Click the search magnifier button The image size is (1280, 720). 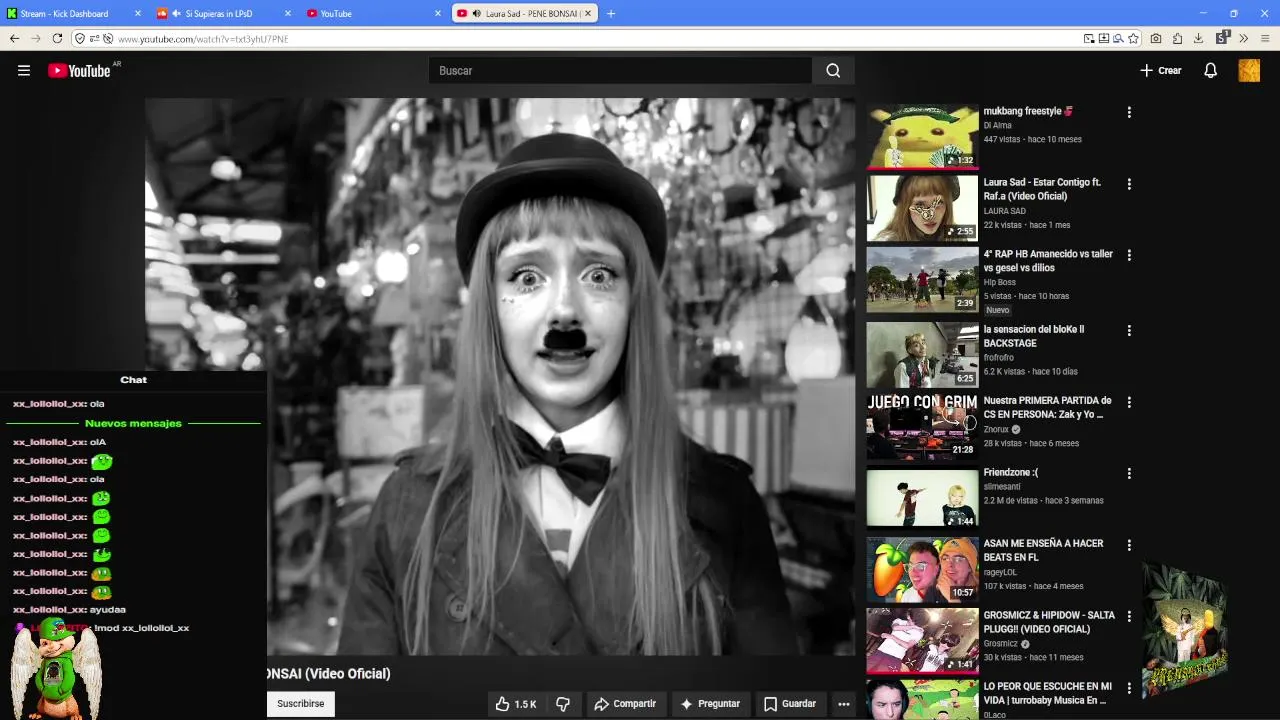click(833, 71)
